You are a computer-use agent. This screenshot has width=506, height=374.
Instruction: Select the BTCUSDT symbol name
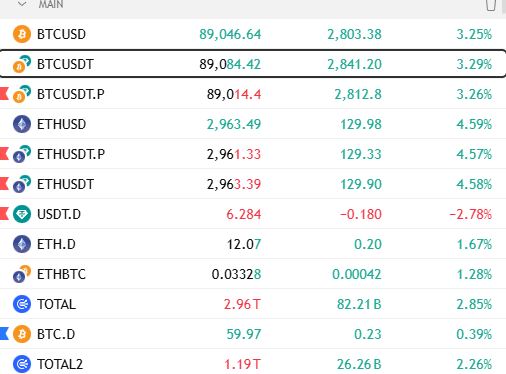click(x=65, y=64)
